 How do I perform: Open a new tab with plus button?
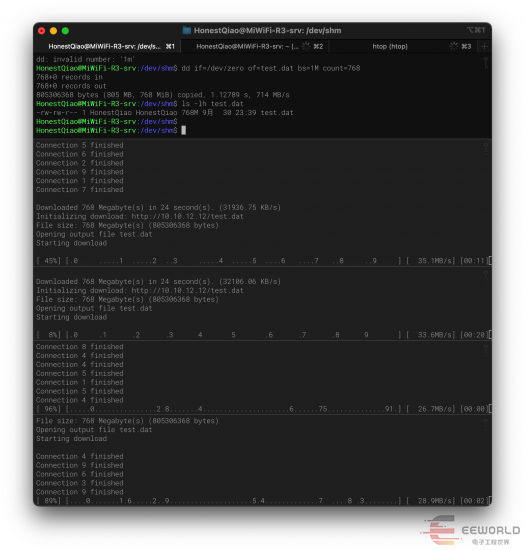(484, 46)
